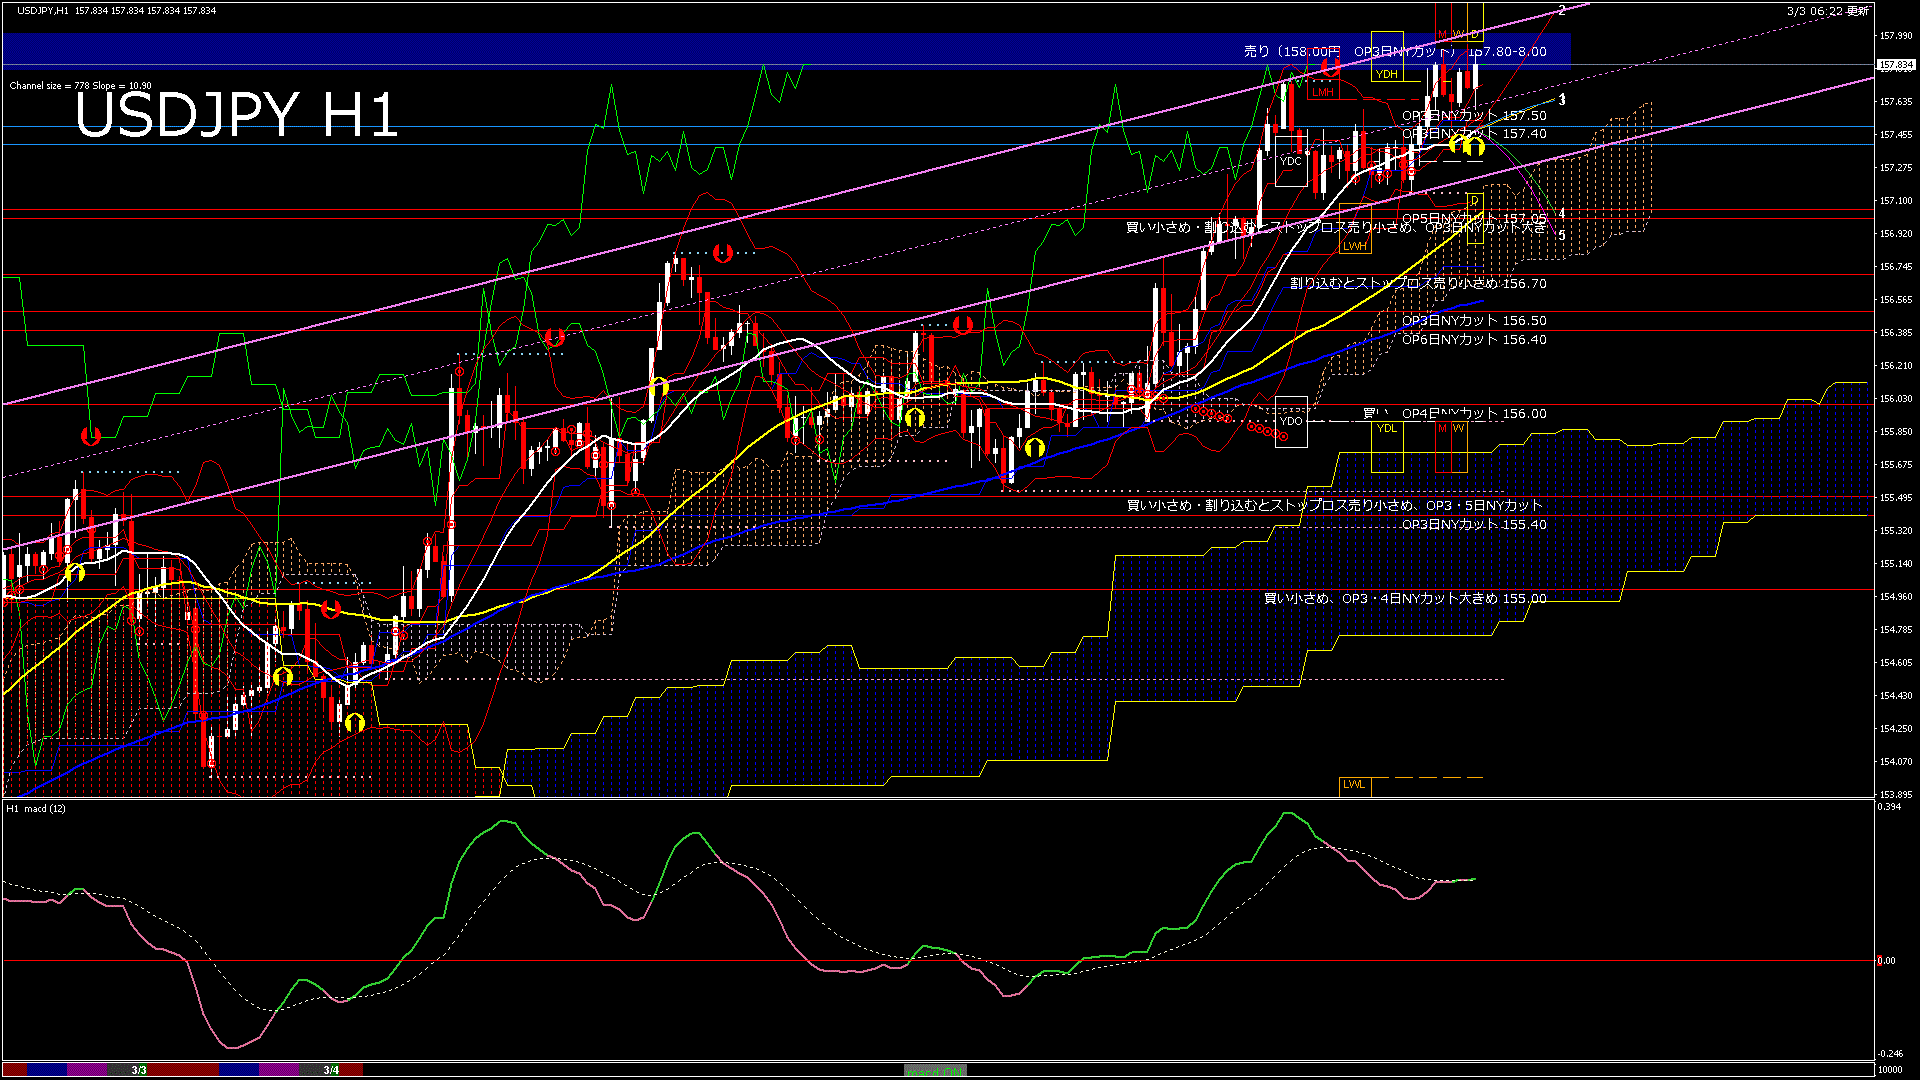Click the USDJPY H1 chart title
The height and width of the screenshot is (1080, 1920).
(x=236, y=115)
